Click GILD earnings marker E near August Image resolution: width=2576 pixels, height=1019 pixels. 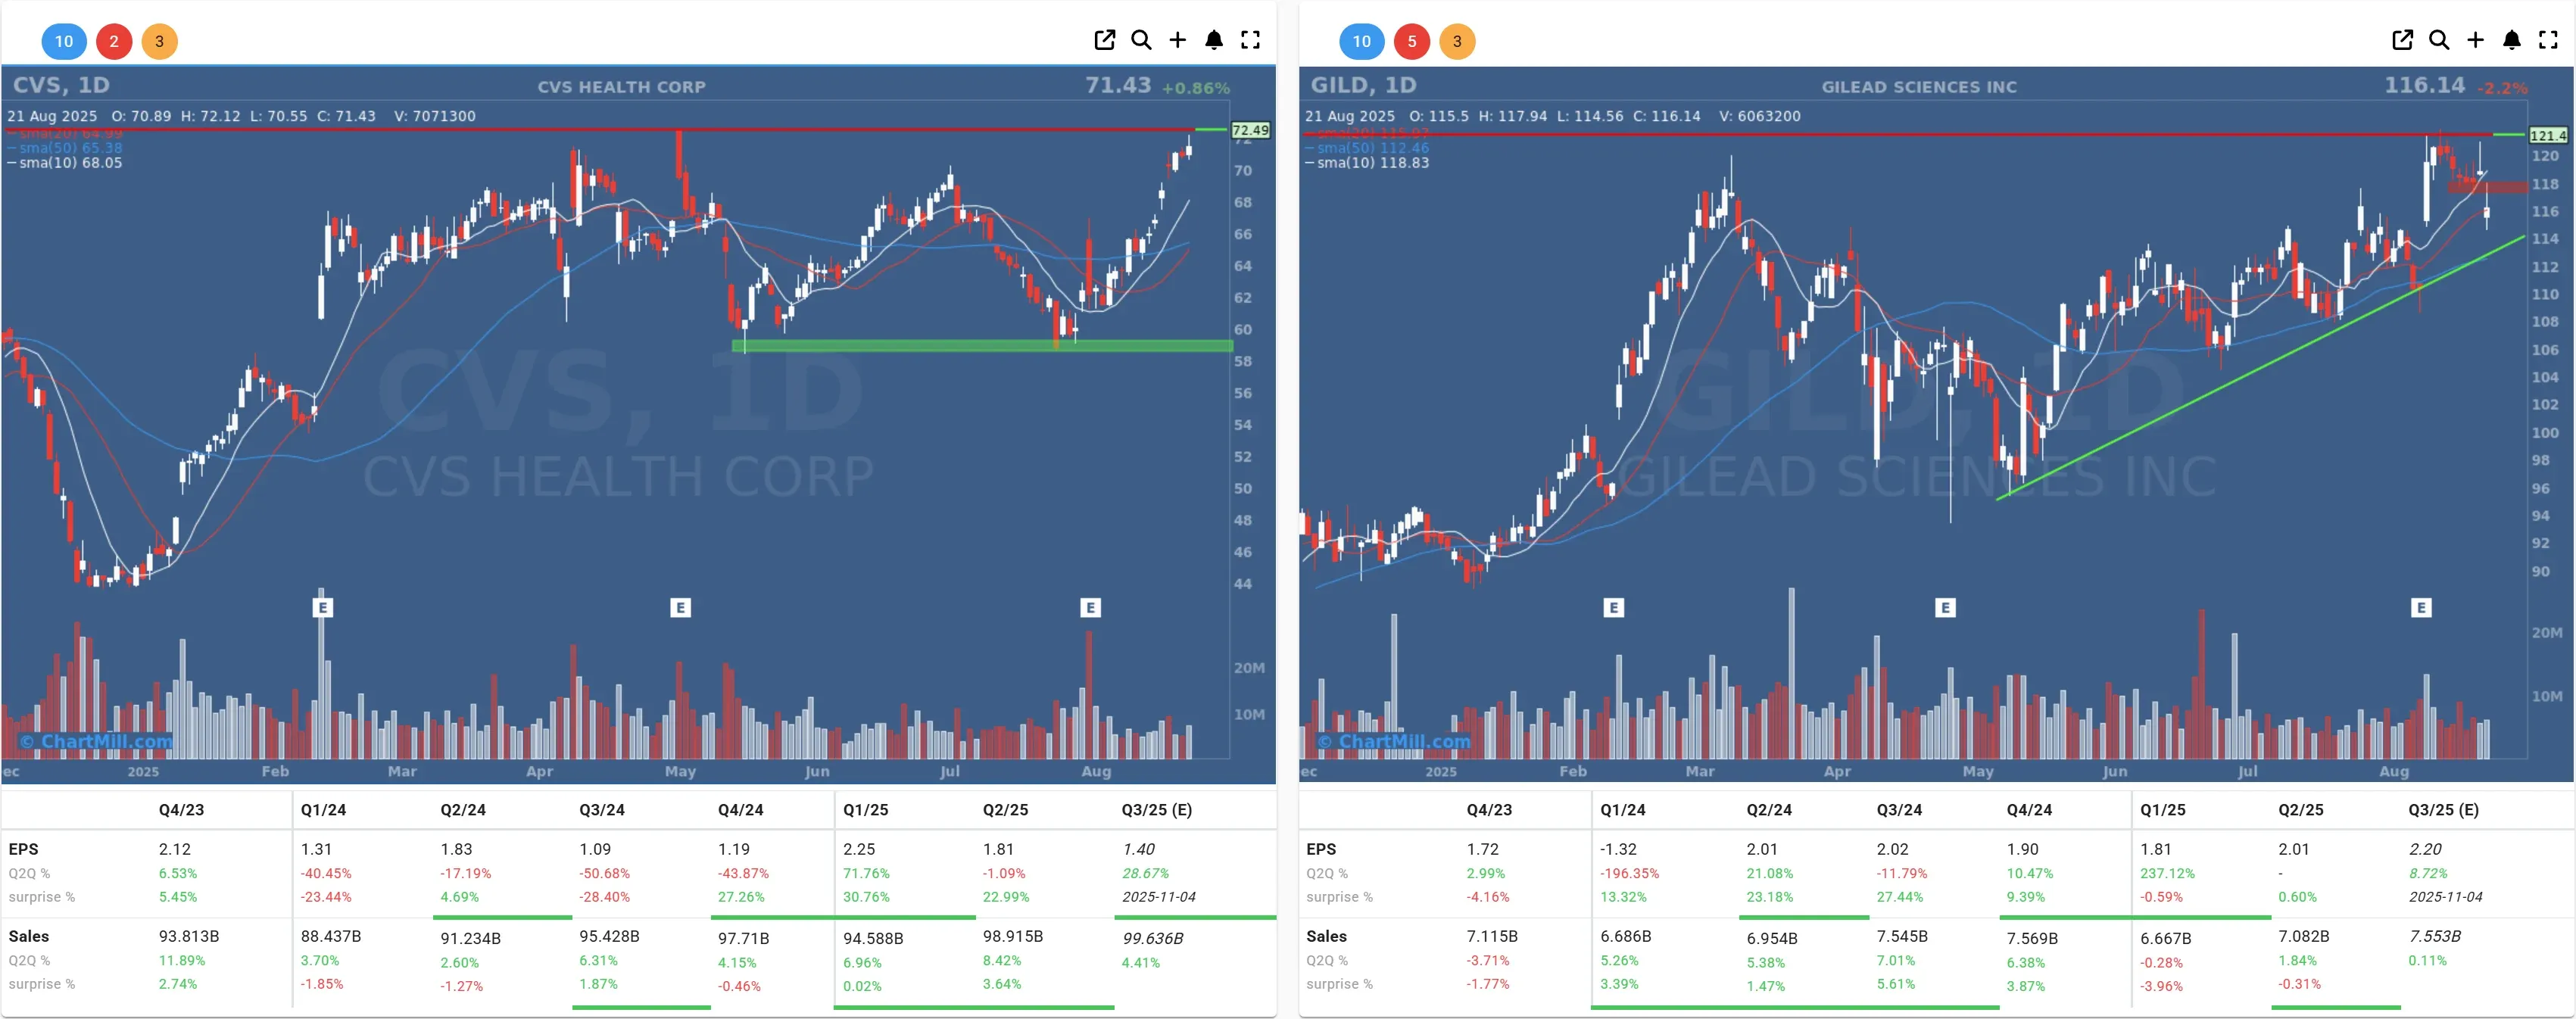click(2421, 607)
